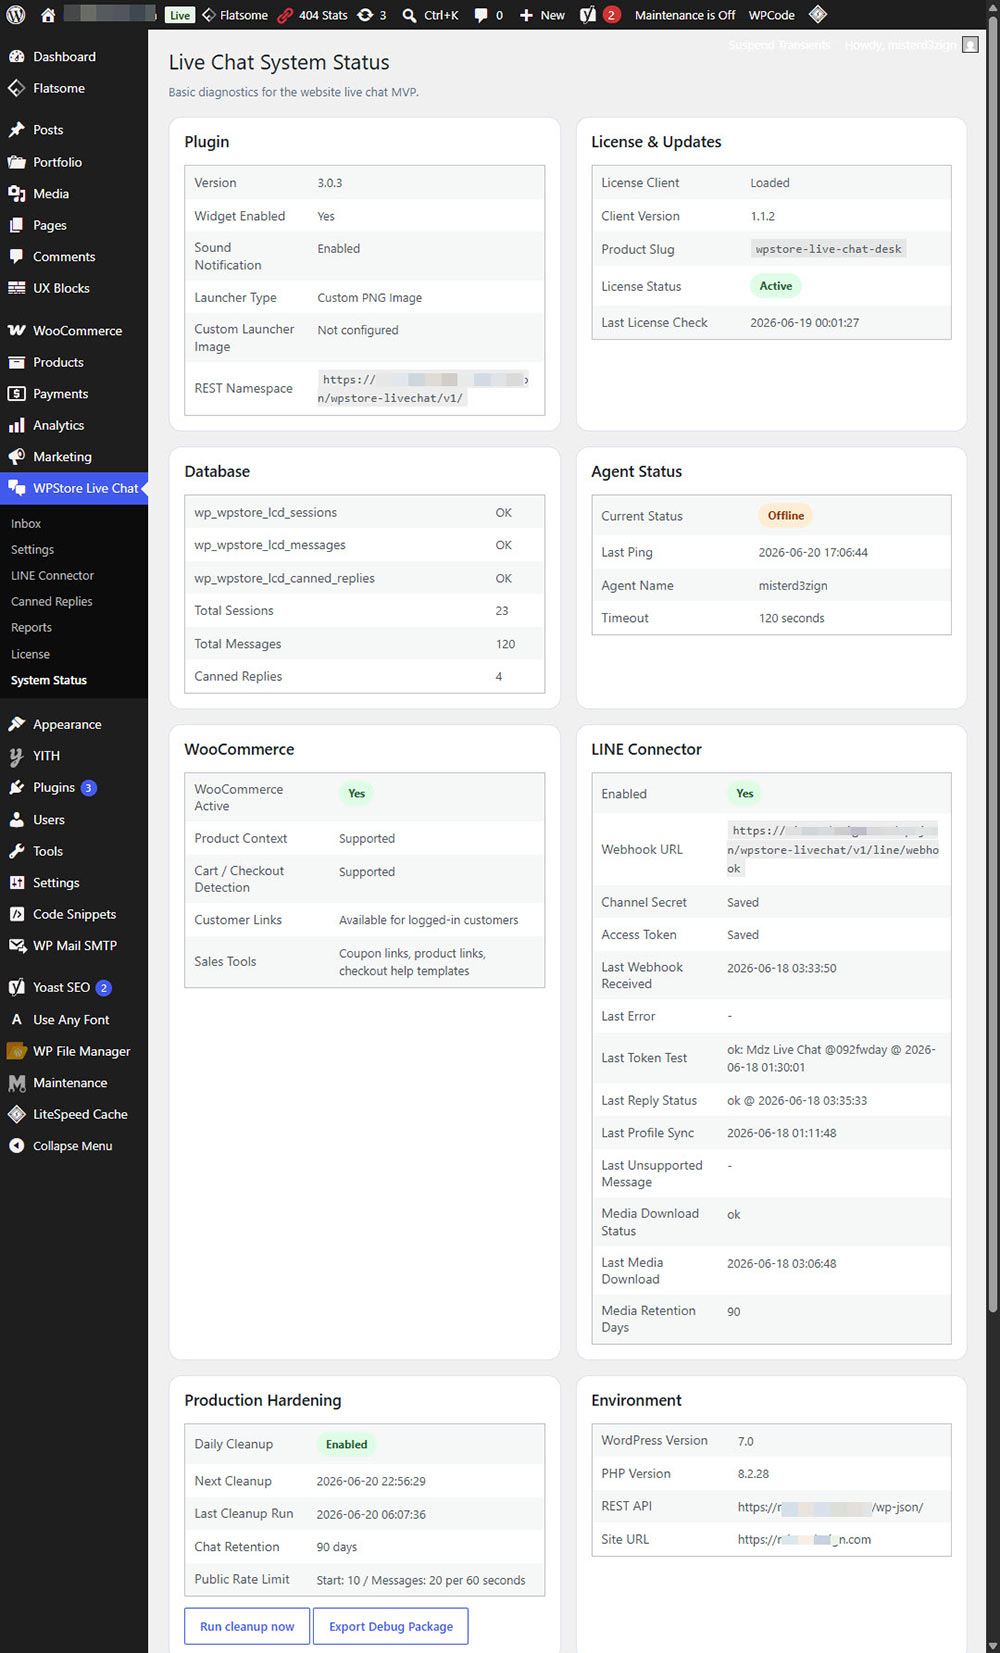The height and width of the screenshot is (1653, 1000).
Task: Open LINE Connector submenu item
Action: [x=52, y=576]
